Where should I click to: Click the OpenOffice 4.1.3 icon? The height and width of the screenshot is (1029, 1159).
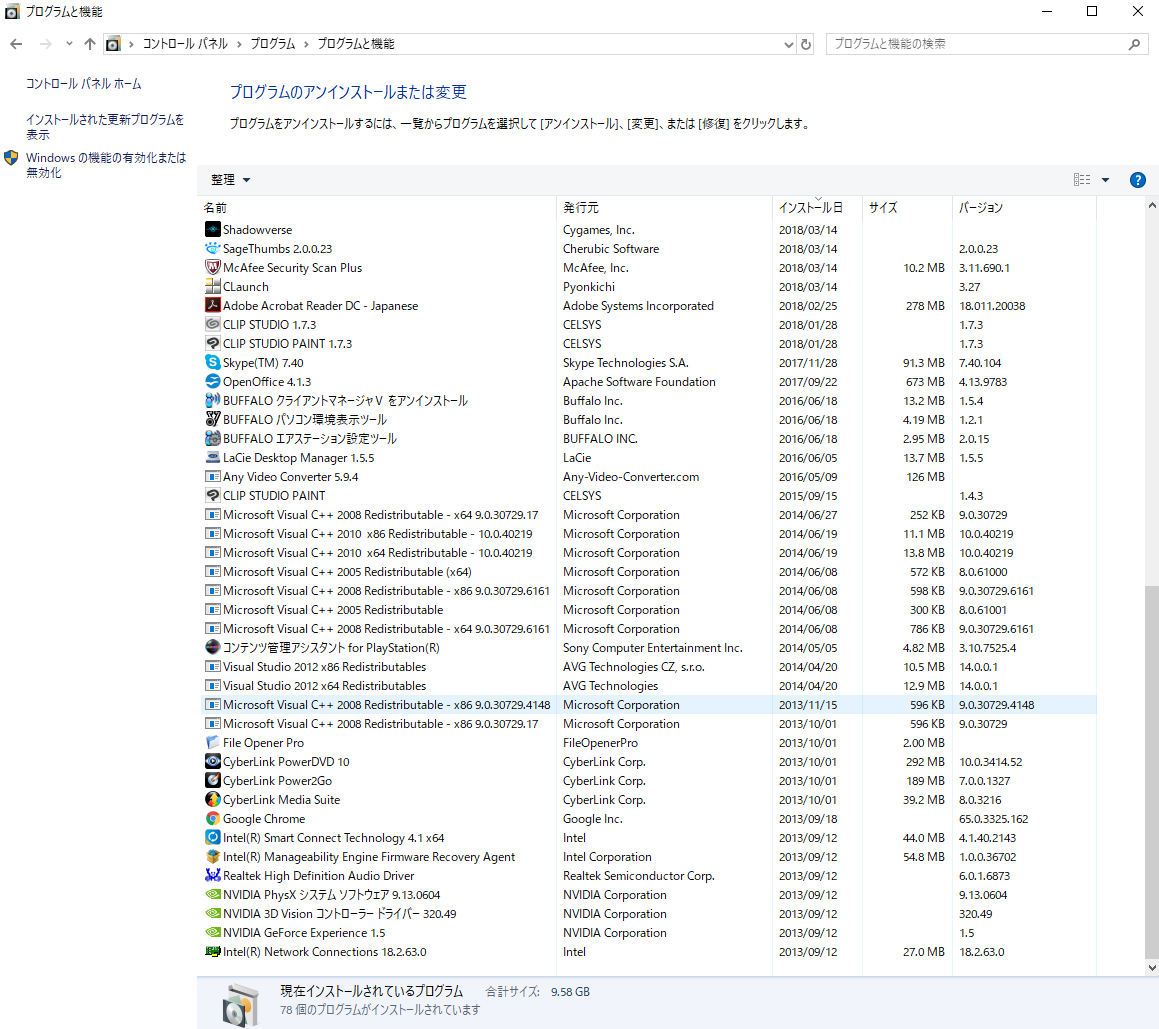pyautogui.click(x=212, y=382)
